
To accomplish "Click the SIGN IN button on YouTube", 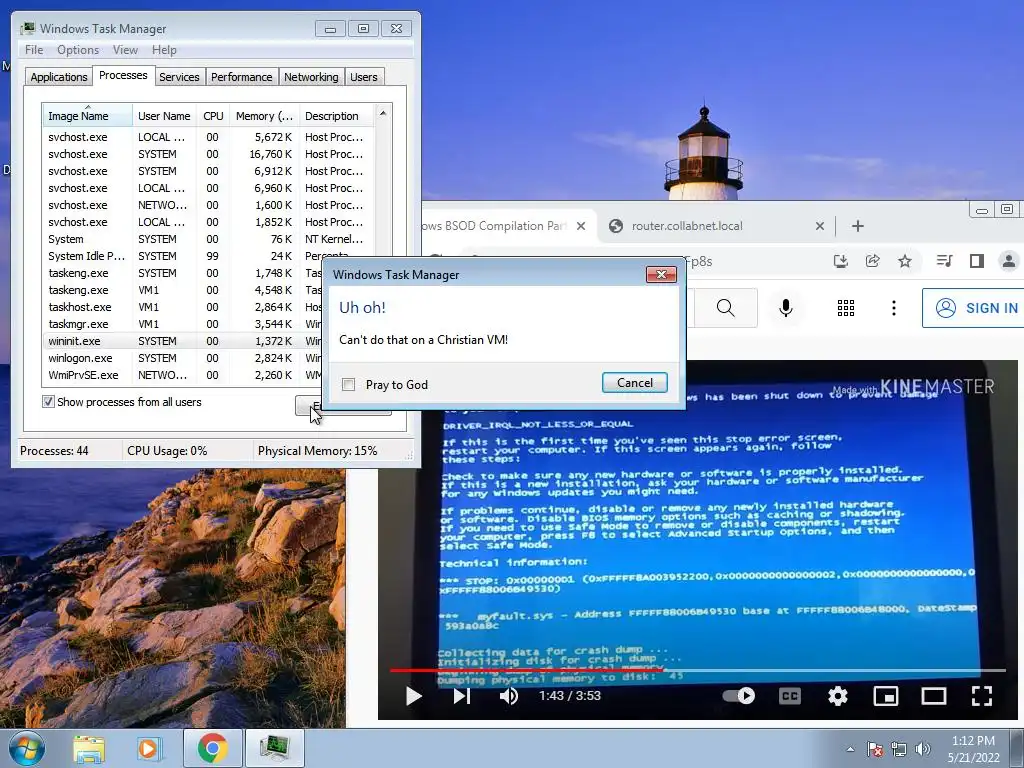I will click(976, 308).
